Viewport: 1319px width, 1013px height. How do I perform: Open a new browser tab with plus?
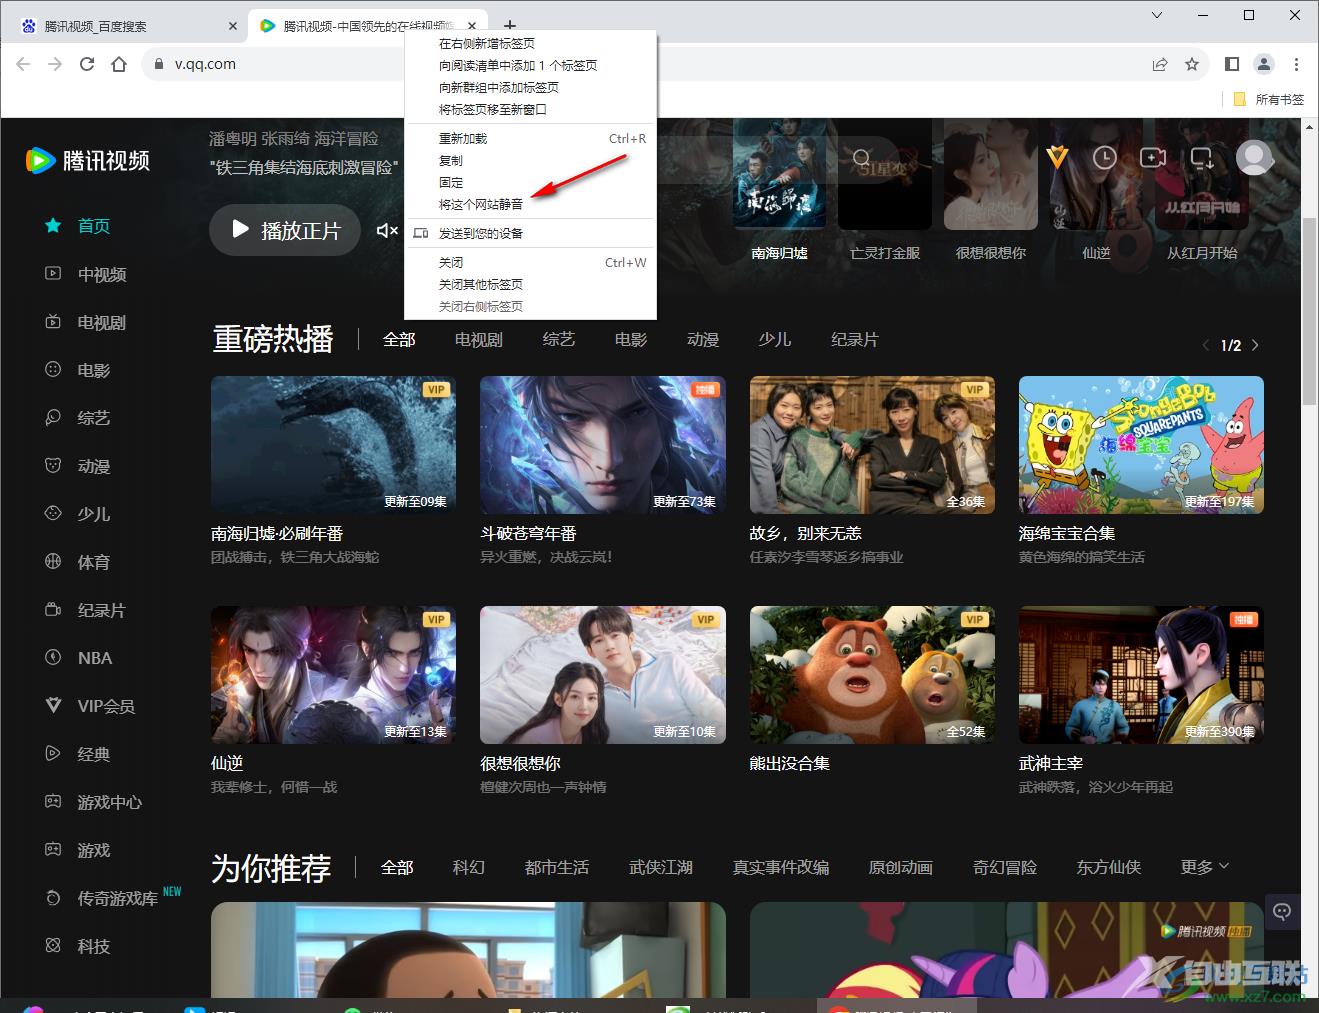coord(510,26)
